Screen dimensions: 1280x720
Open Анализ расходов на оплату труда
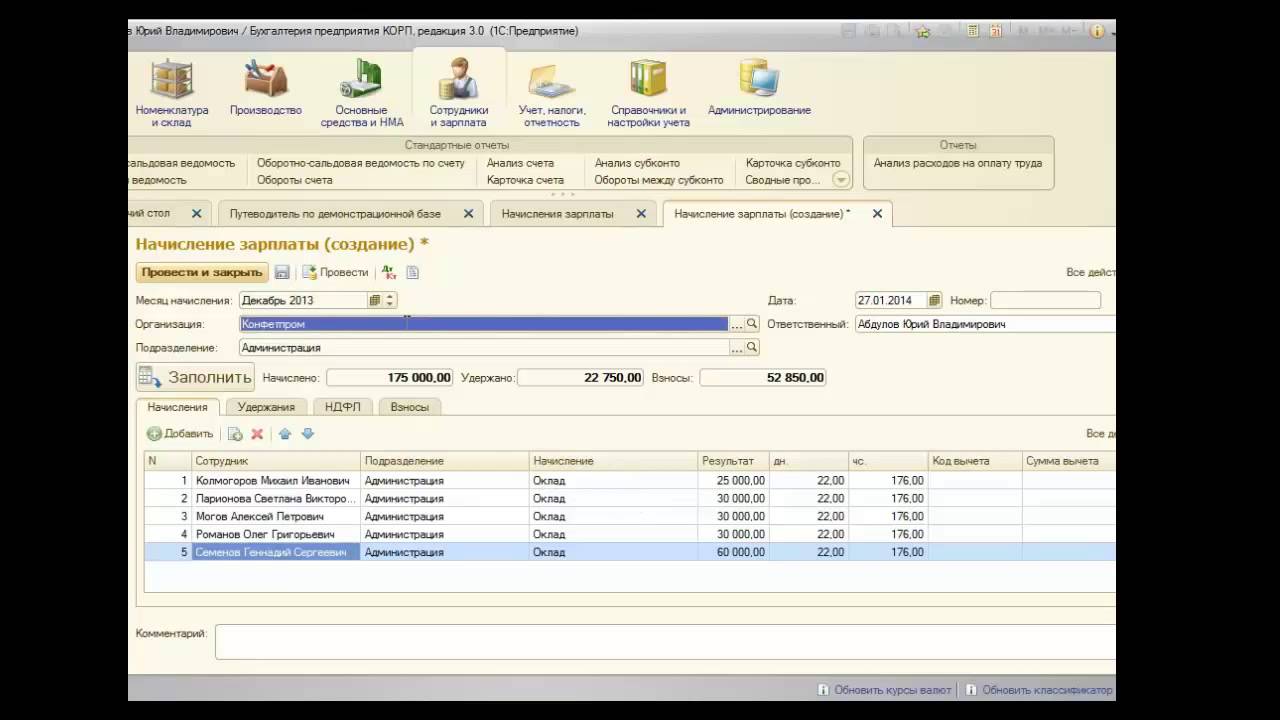pos(958,163)
